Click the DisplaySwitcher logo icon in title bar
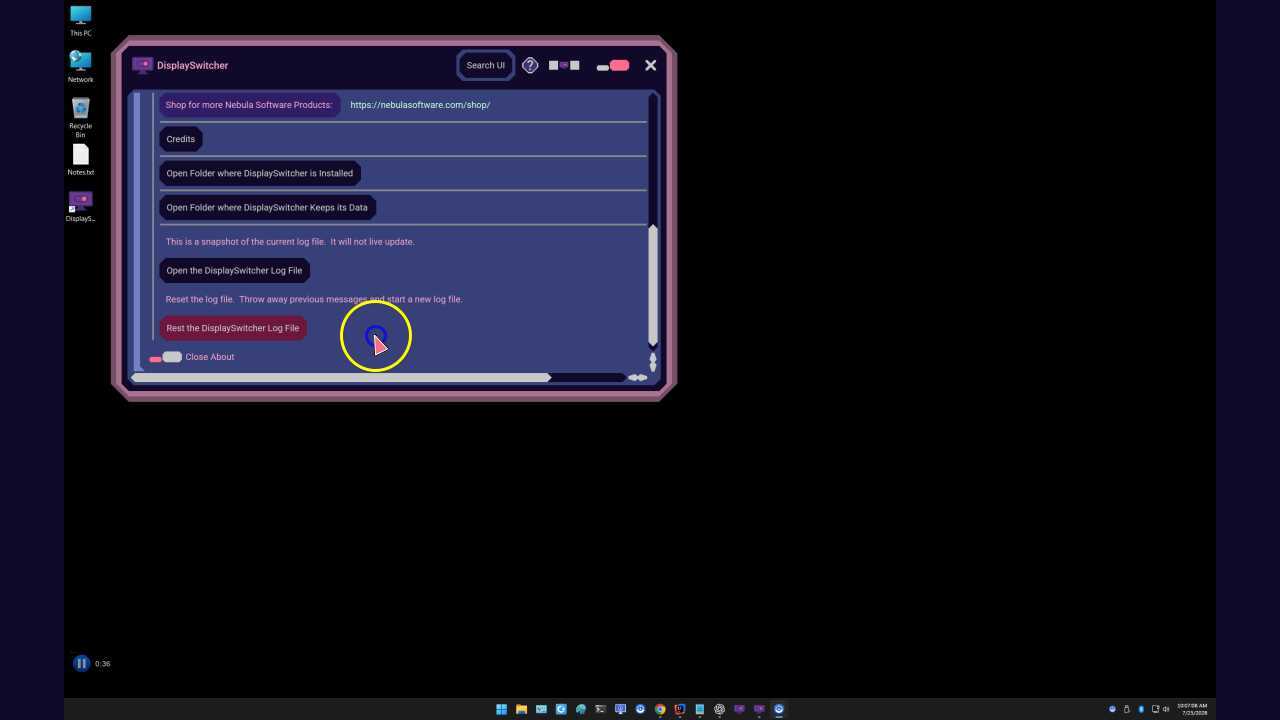The width and height of the screenshot is (1280, 720). click(x=142, y=65)
